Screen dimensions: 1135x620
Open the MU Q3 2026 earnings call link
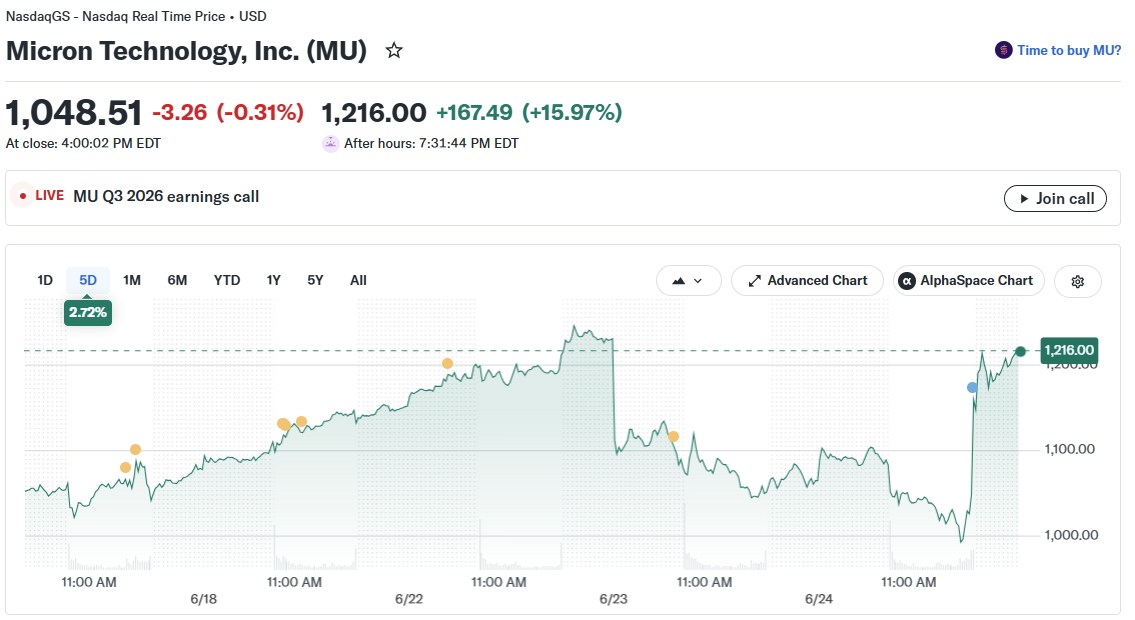[166, 197]
